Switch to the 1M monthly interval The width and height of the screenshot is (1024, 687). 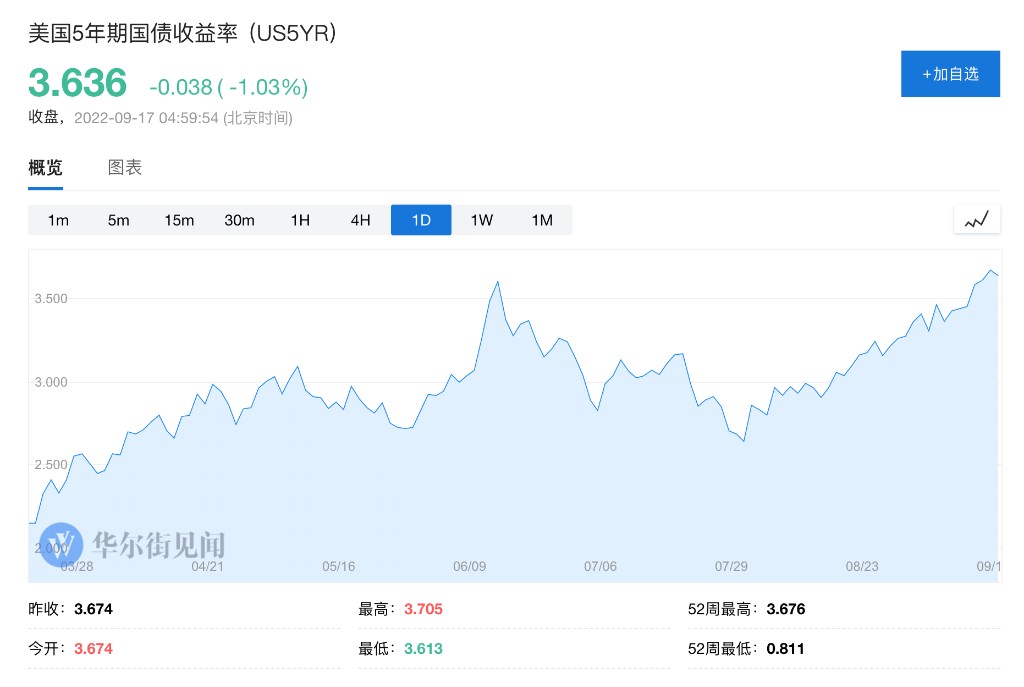[542, 220]
